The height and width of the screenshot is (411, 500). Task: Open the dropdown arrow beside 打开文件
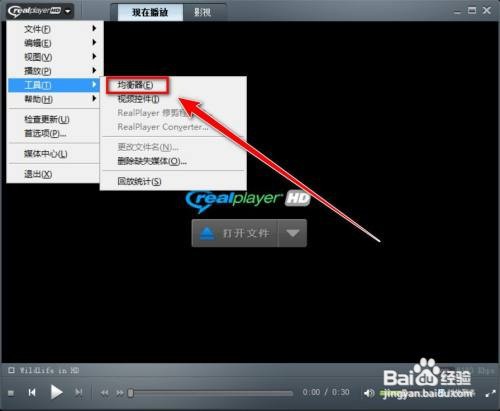(x=292, y=233)
